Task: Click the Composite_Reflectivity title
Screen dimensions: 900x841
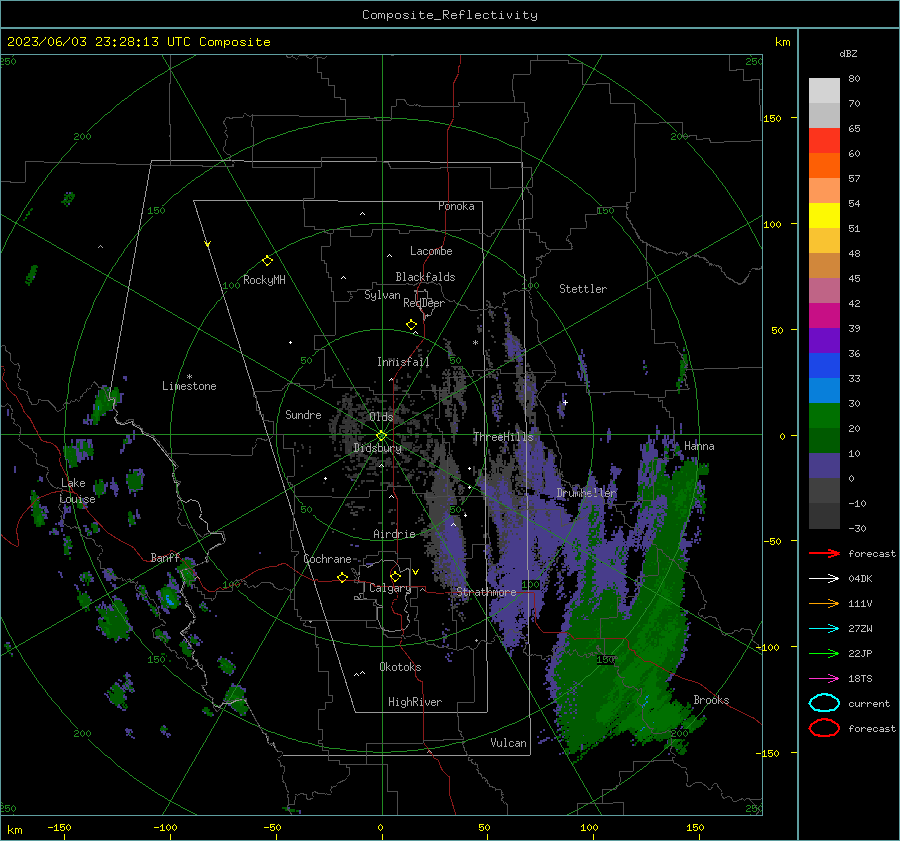Action: (x=450, y=15)
